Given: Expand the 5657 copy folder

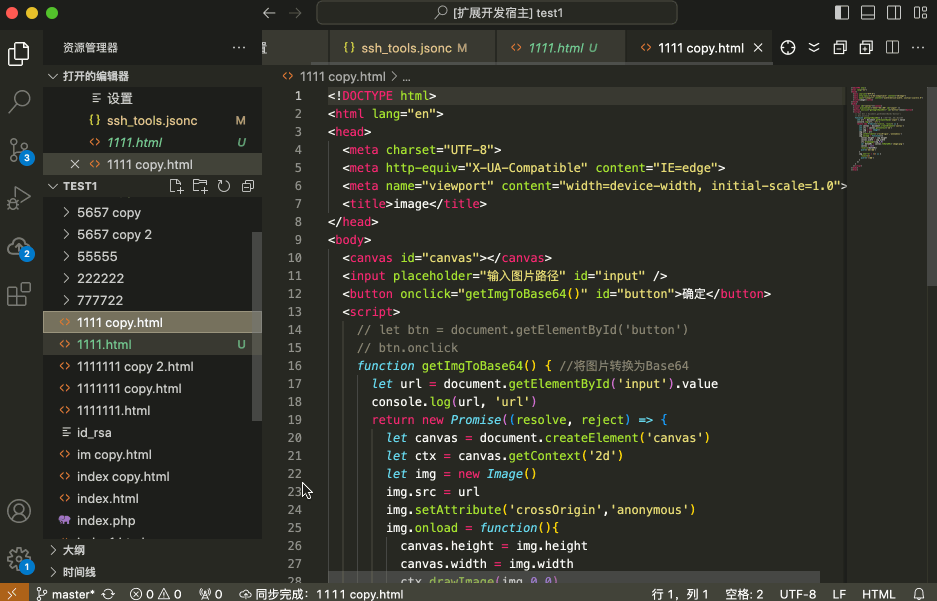Looking at the screenshot, I should coord(108,213).
